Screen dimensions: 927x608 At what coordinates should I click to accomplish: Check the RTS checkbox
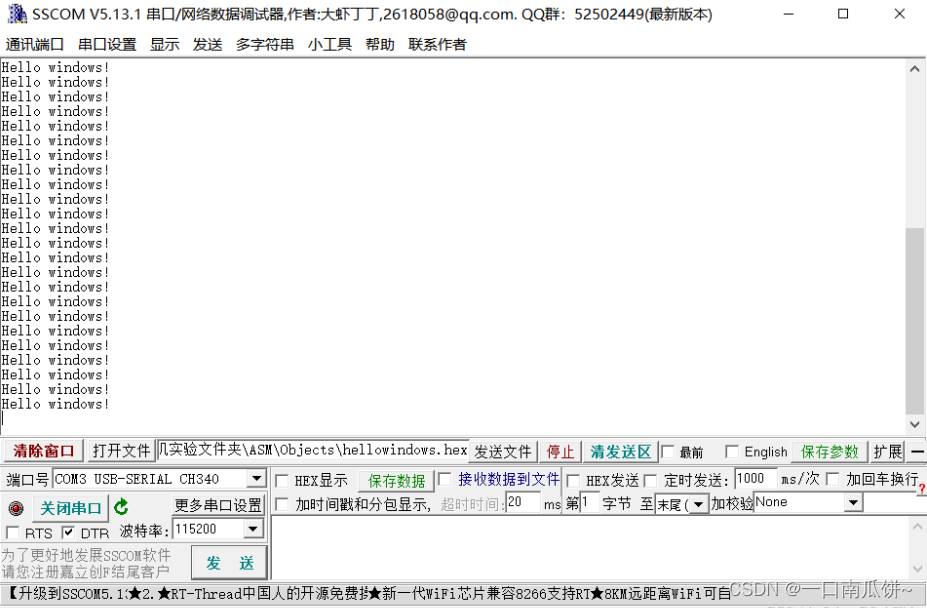tap(13, 533)
